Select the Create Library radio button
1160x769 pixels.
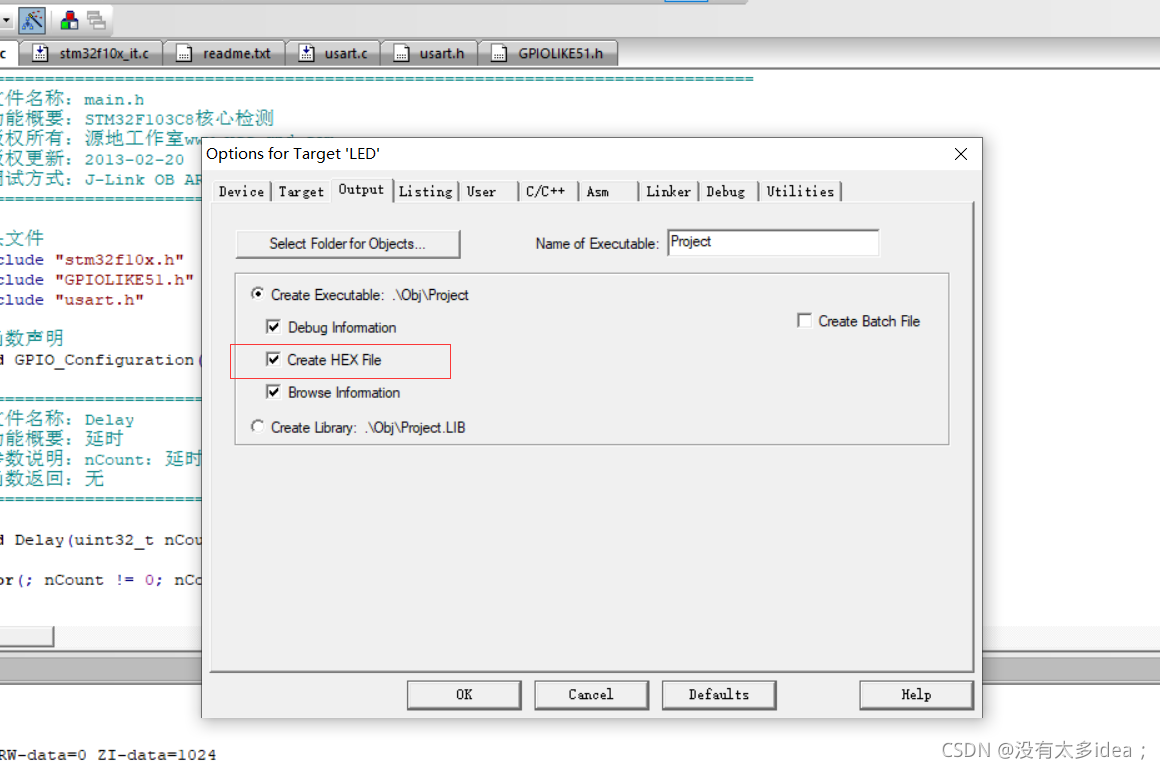(257, 426)
